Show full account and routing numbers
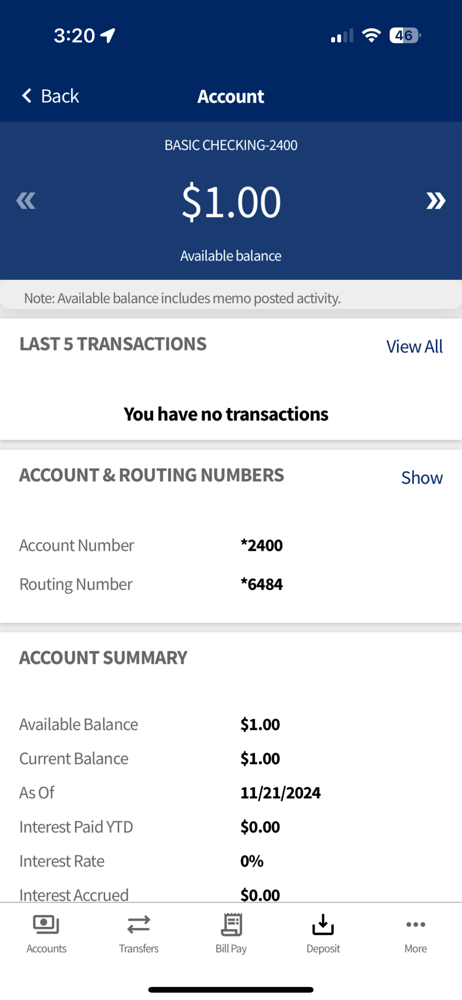 pos(422,478)
